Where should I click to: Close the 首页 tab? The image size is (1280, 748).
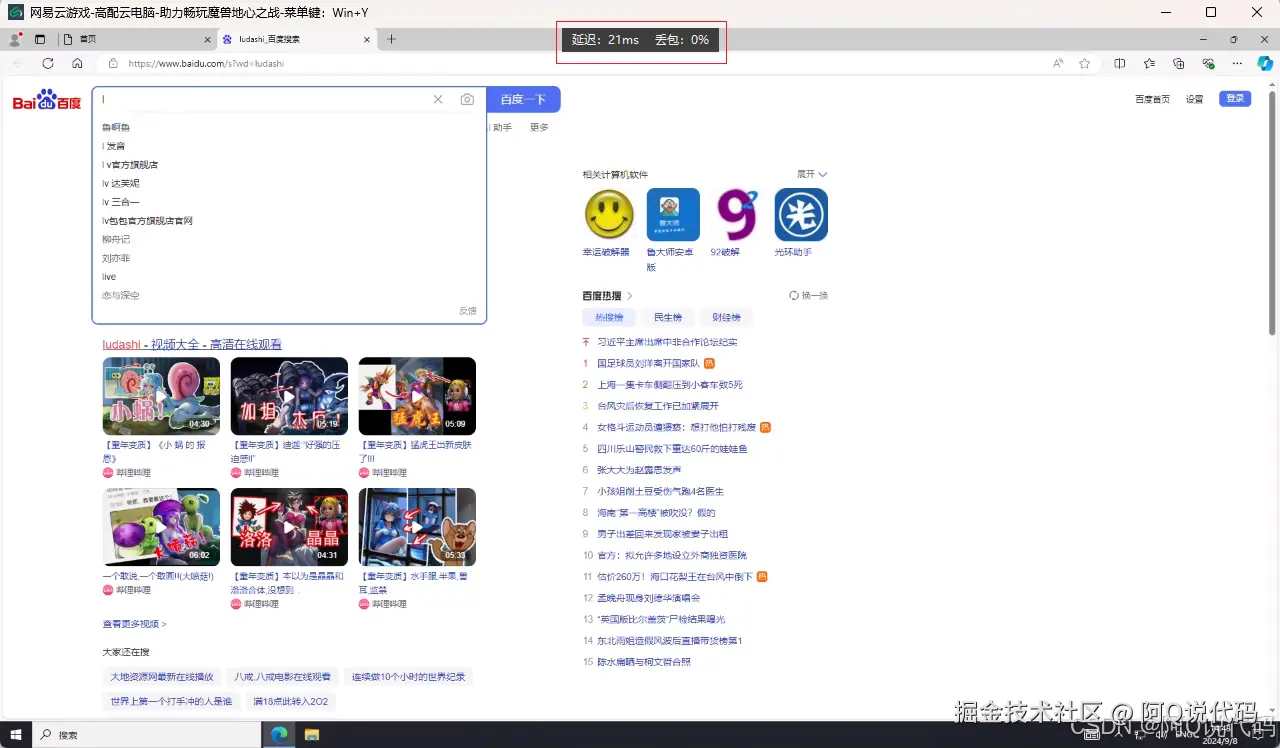pyautogui.click(x=208, y=39)
